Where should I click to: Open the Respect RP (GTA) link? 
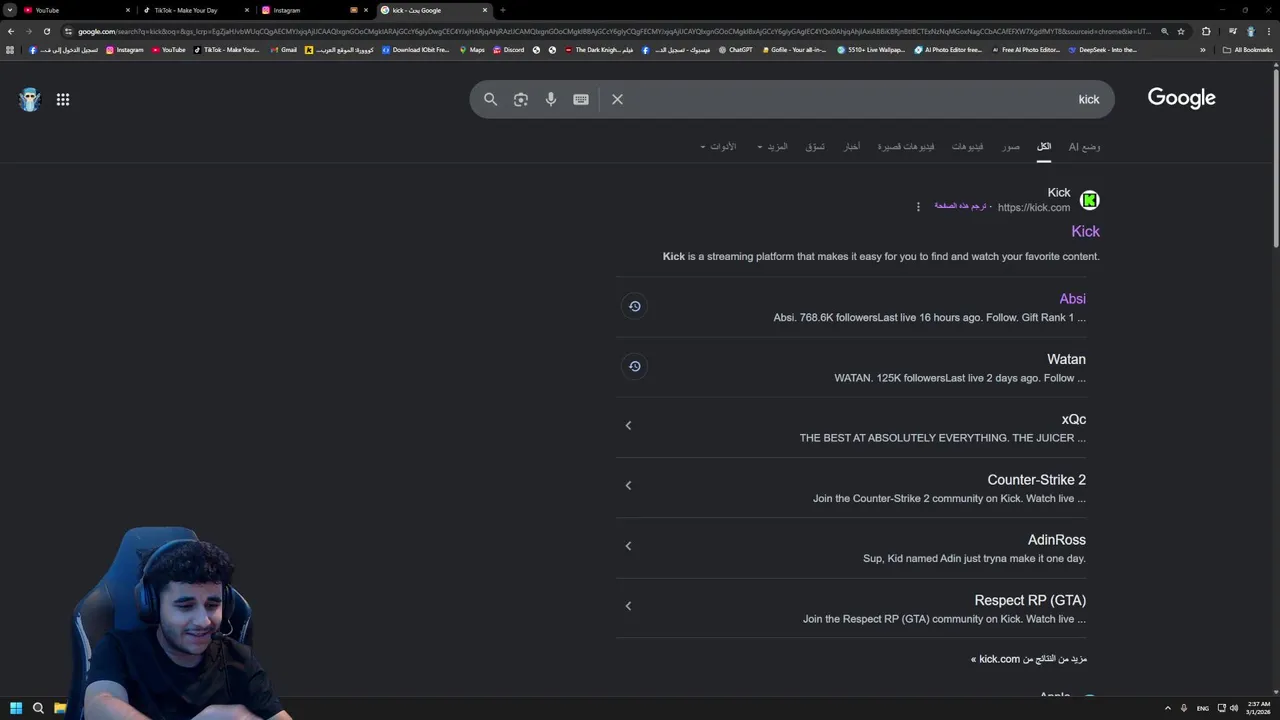pyautogui.click(x=1030, y=600)
